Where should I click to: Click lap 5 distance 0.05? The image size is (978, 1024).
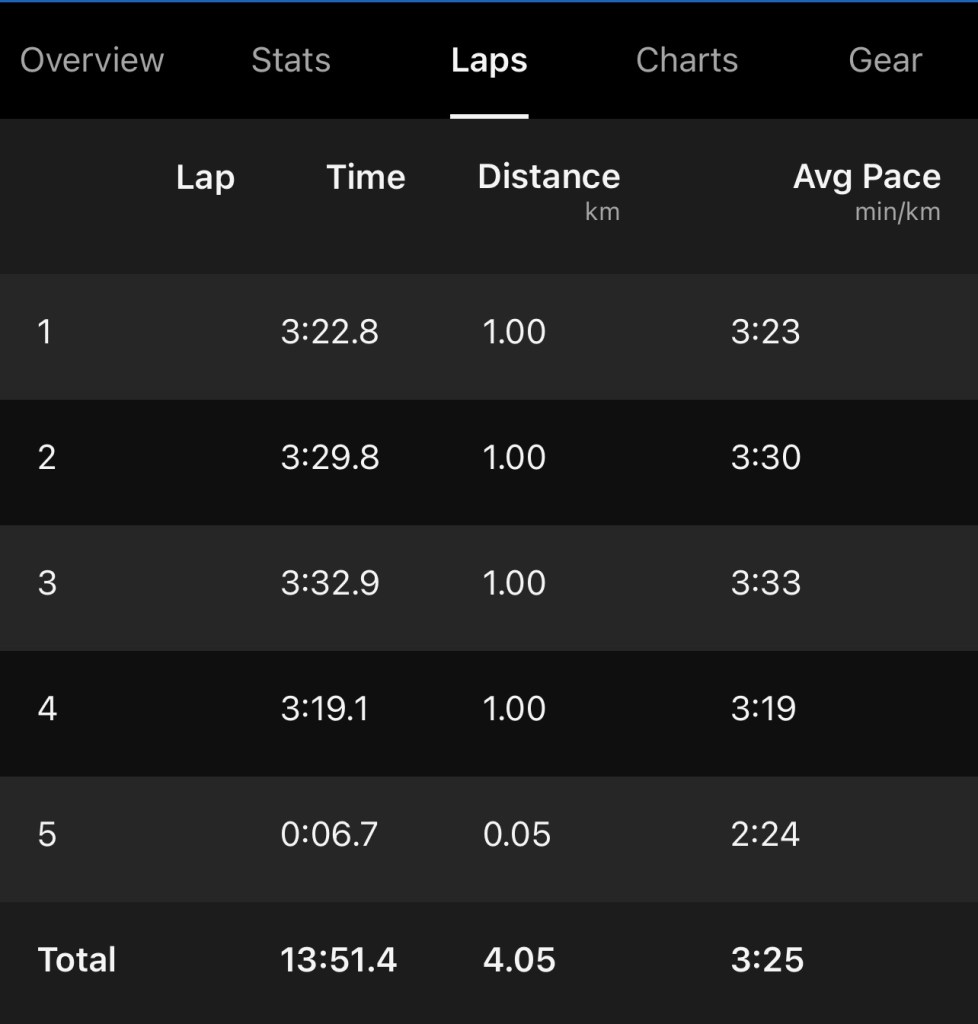coord(517,834)
